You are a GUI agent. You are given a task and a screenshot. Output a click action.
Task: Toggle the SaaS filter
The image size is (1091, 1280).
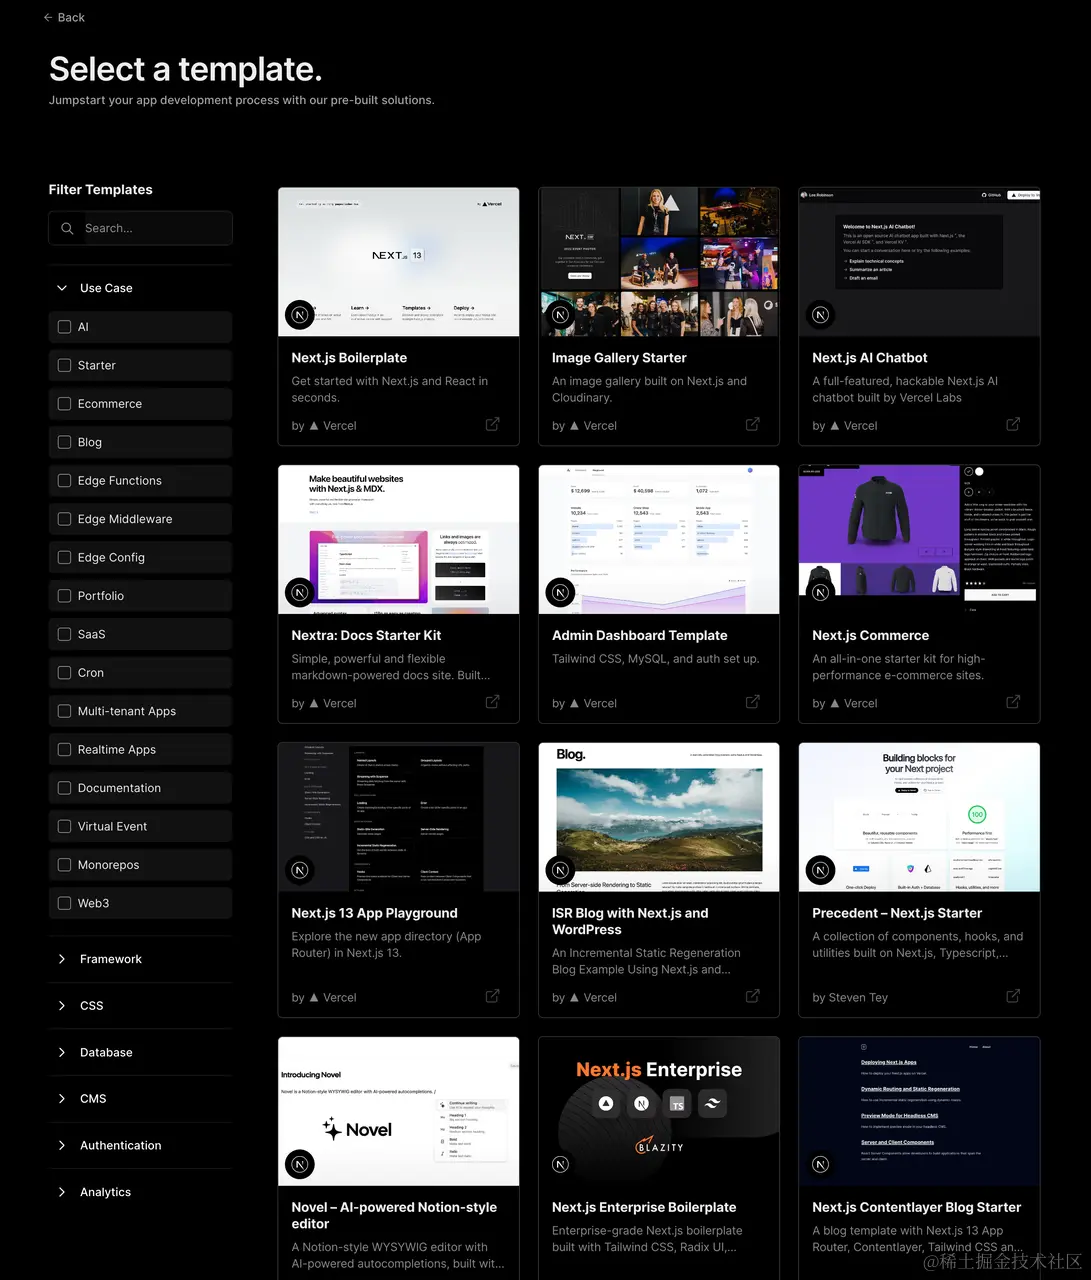coord(65,634)
